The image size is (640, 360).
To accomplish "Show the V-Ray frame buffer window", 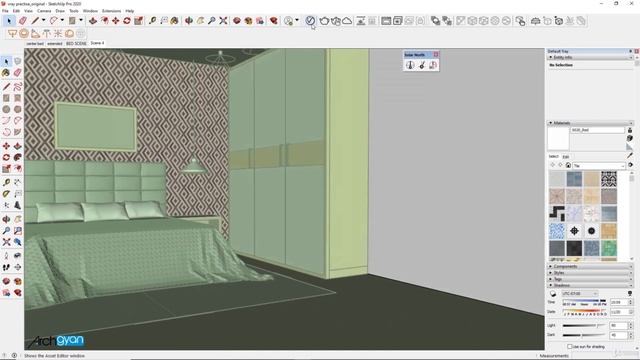I will (386, 21).
